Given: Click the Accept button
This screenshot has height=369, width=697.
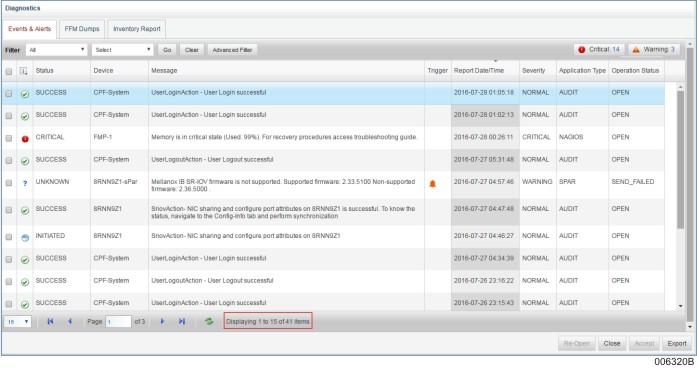Looking at the screenshot, I should click(x=644, y=343).
